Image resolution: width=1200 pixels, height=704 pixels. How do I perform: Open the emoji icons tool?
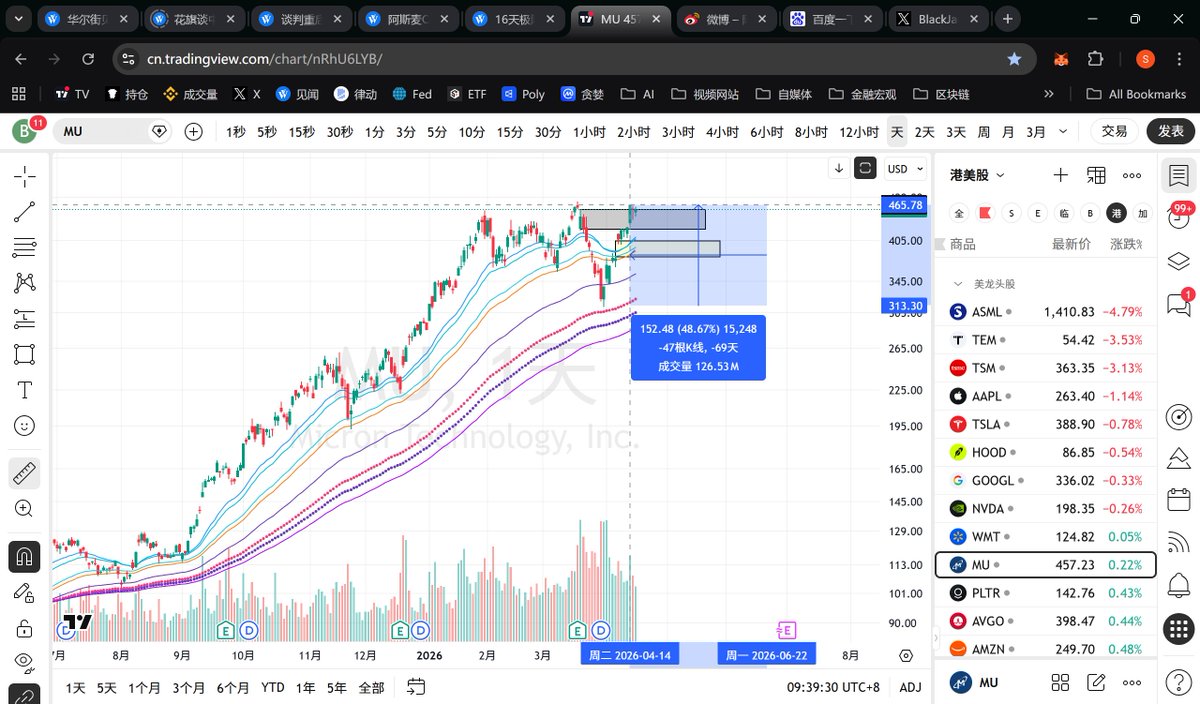pyautogui.click(x=25, y=426)
